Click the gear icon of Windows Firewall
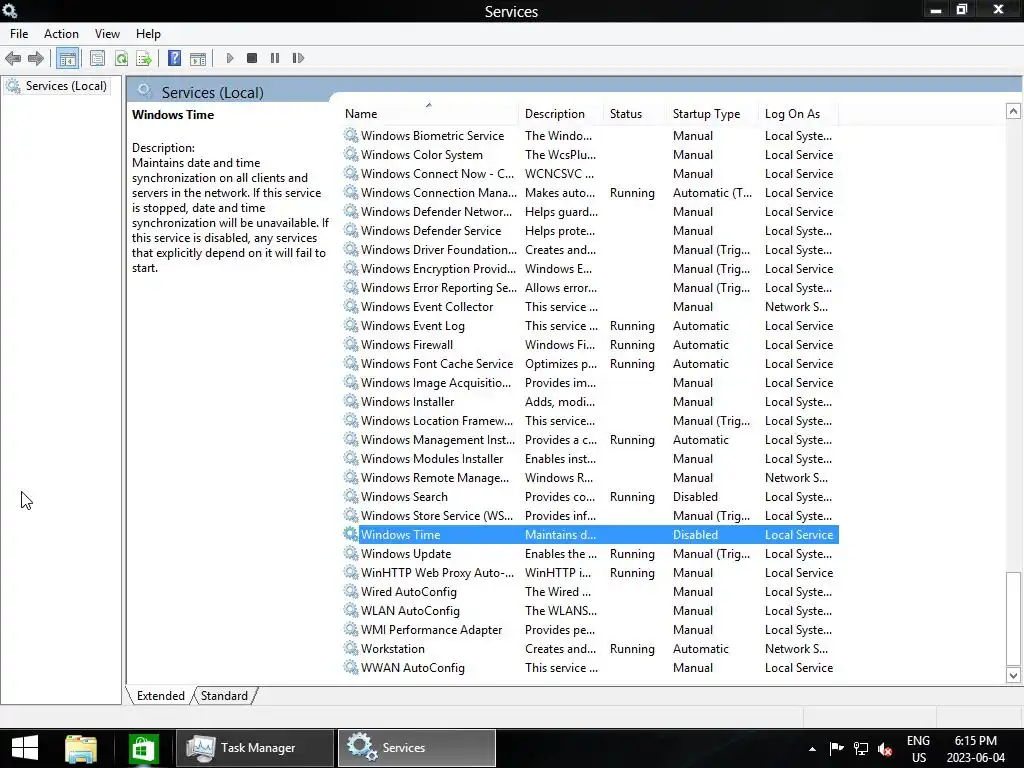 (x=351, y=344)
